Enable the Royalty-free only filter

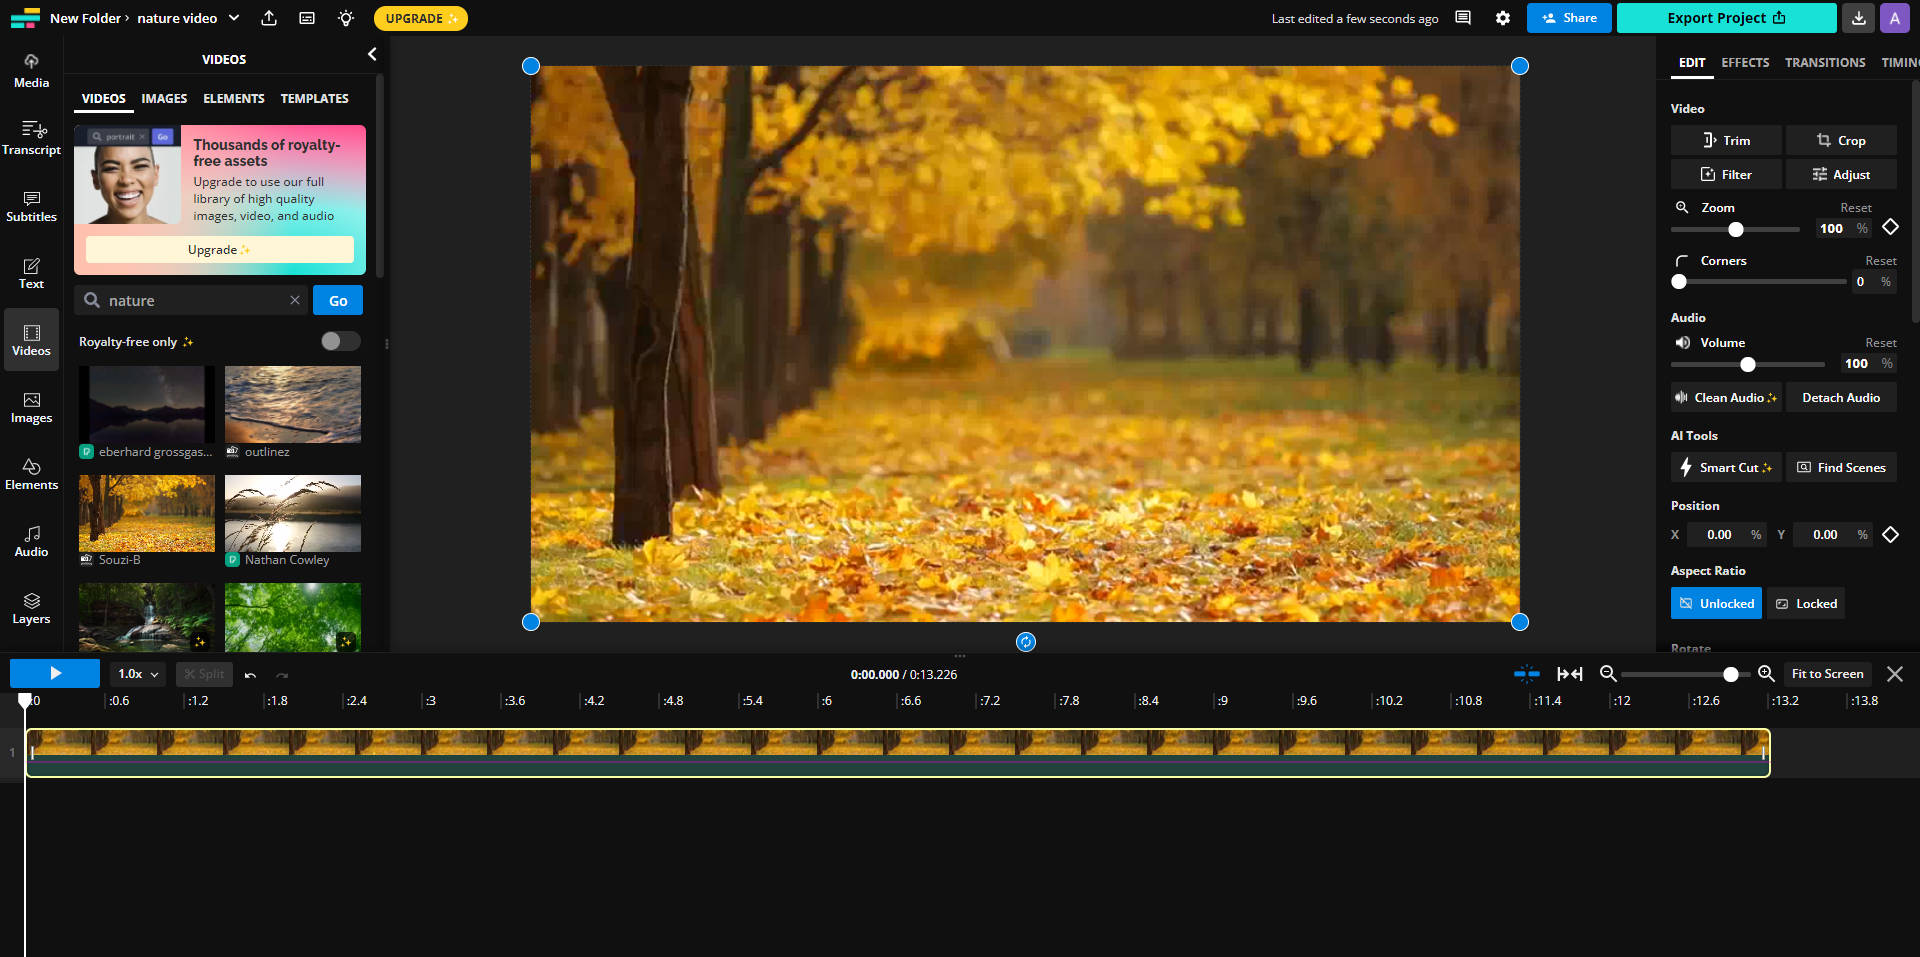[339, 341]
